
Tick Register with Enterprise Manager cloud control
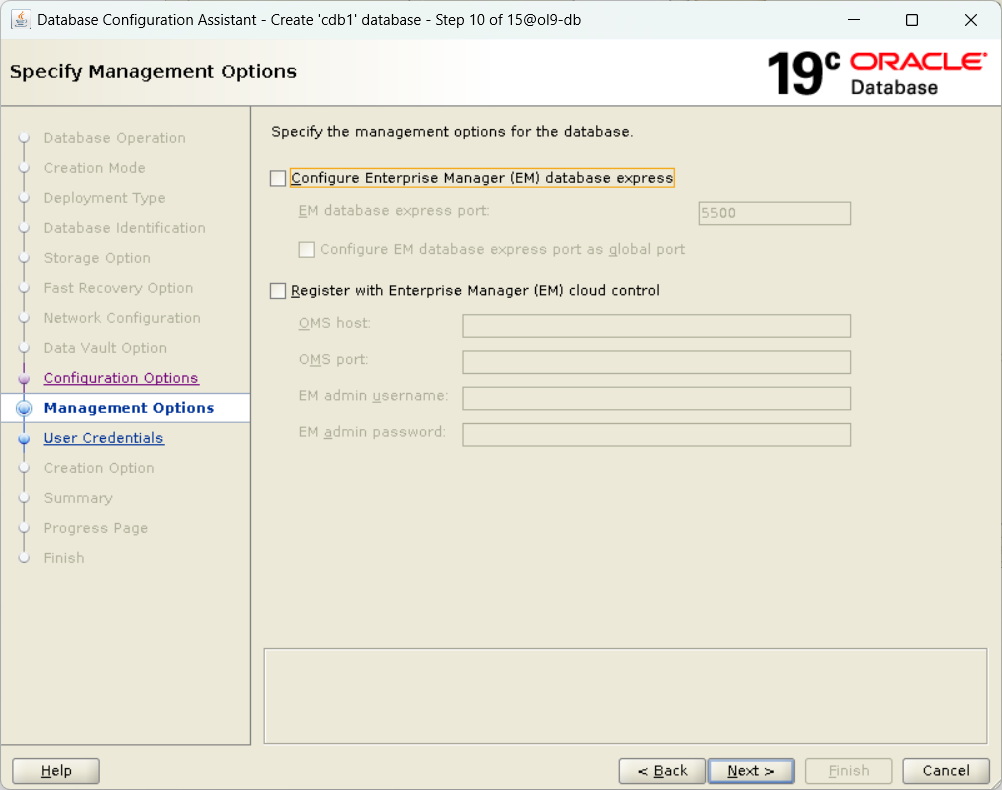point(278,291)
